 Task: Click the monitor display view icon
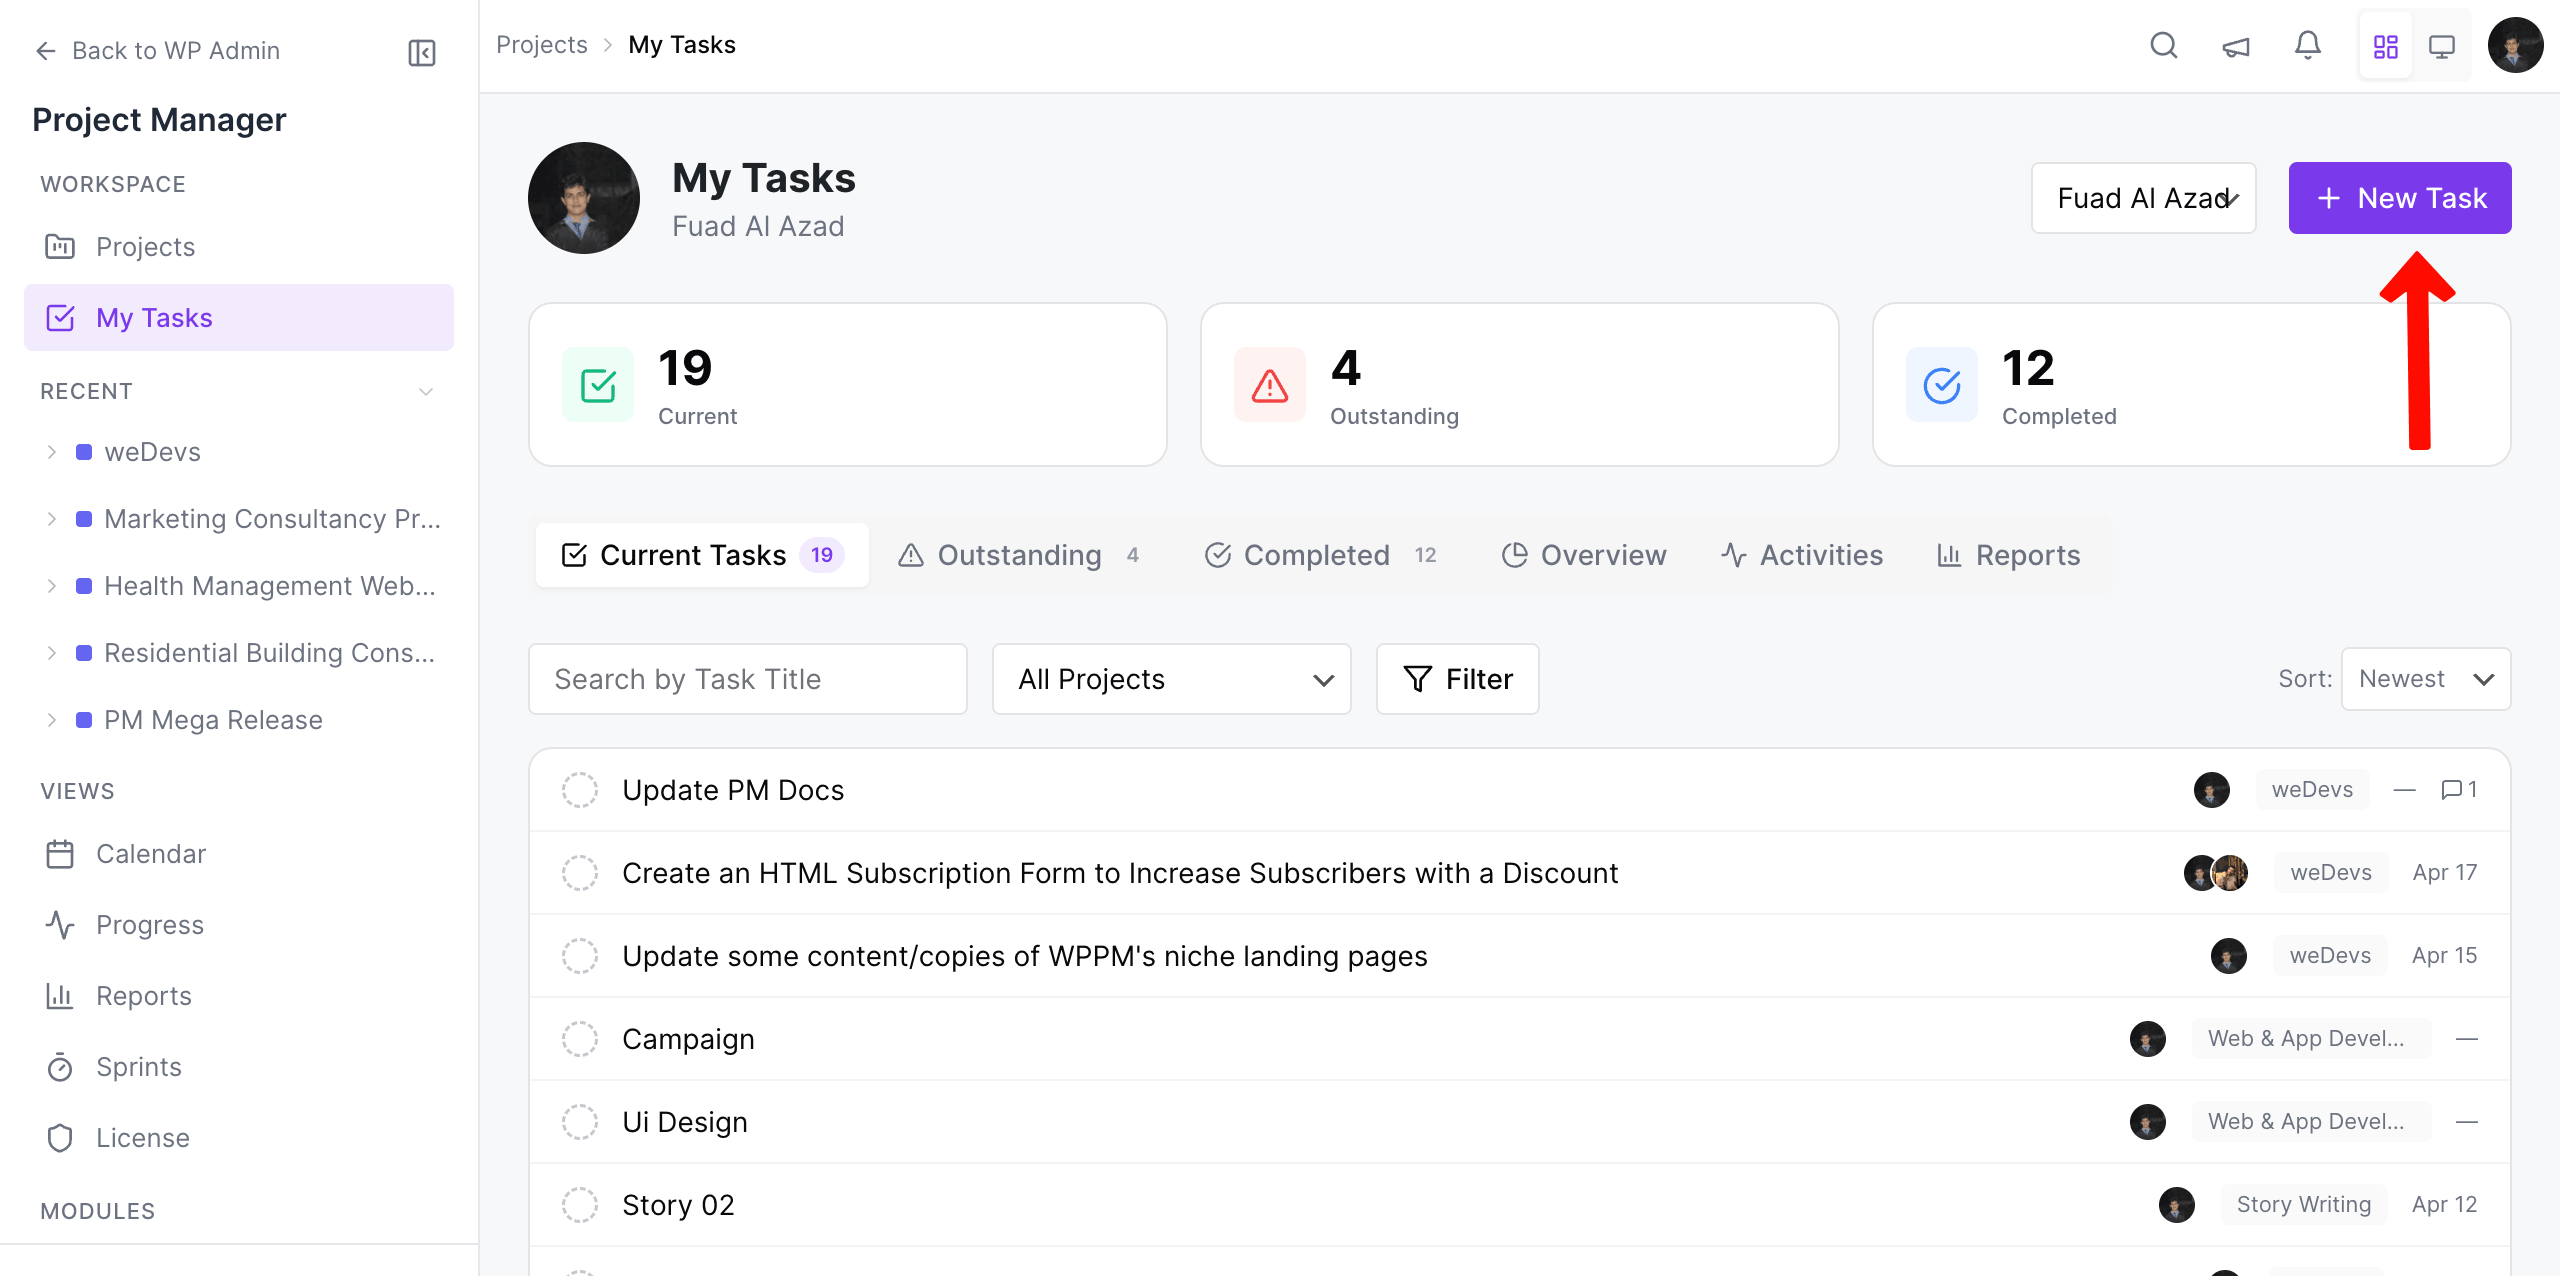[2442, 46]
